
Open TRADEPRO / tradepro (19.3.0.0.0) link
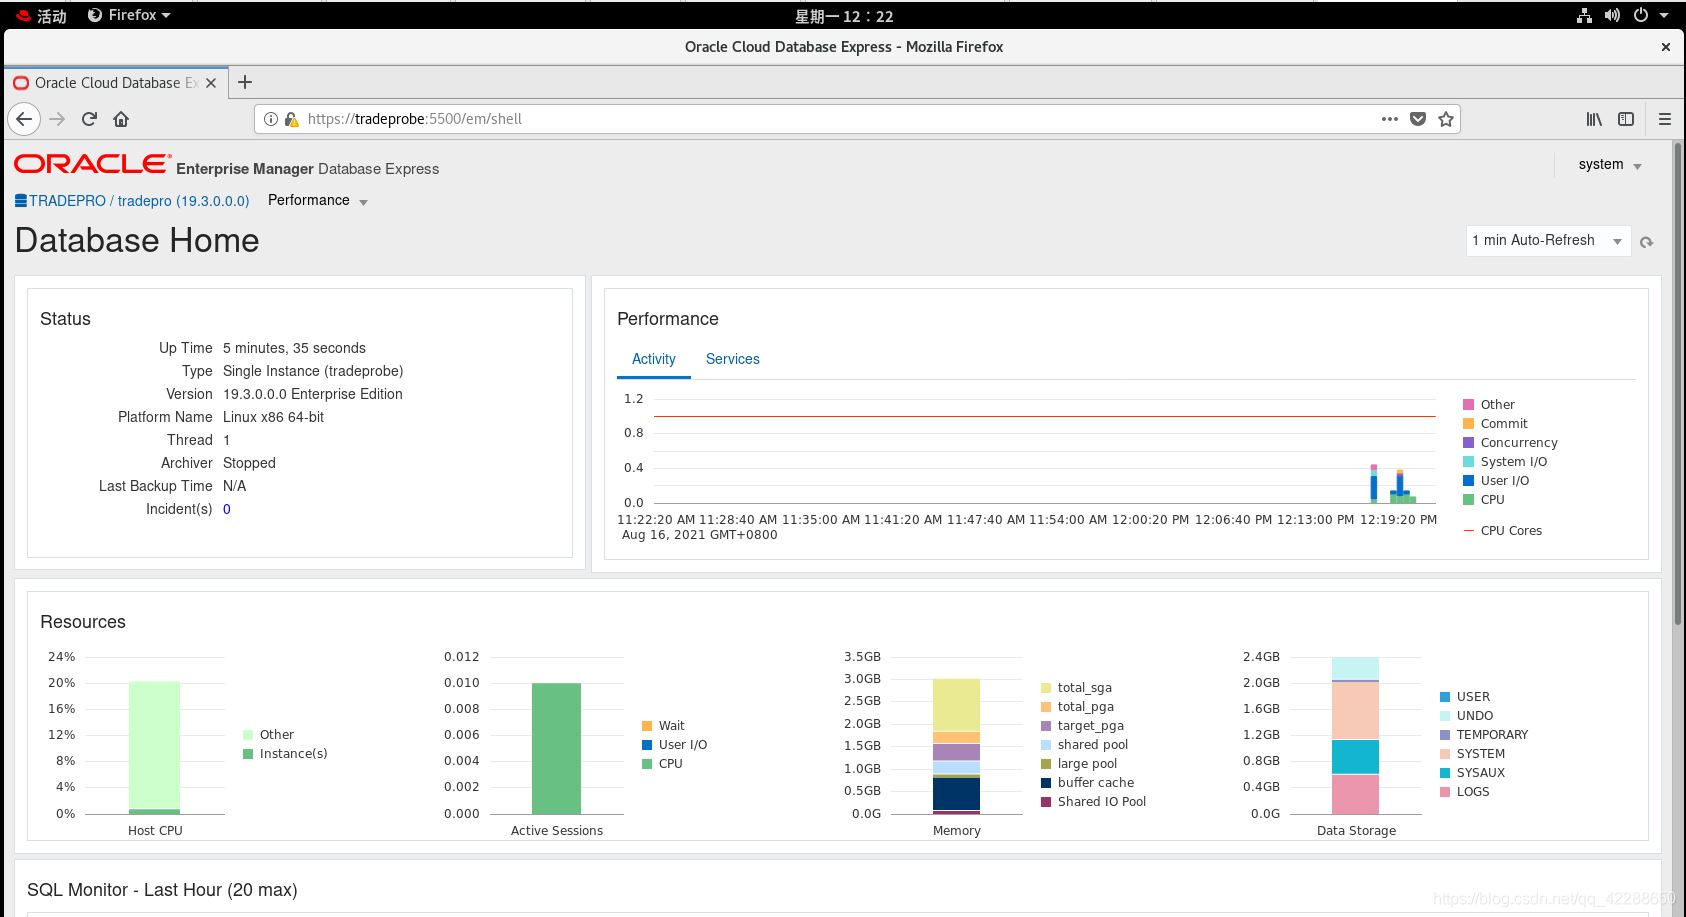click(x=139, y=201)
